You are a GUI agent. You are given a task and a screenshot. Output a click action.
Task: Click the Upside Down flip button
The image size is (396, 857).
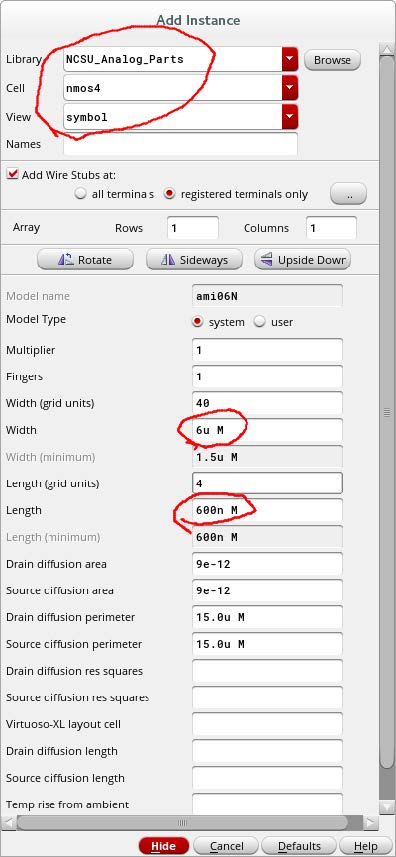(303, 260)
